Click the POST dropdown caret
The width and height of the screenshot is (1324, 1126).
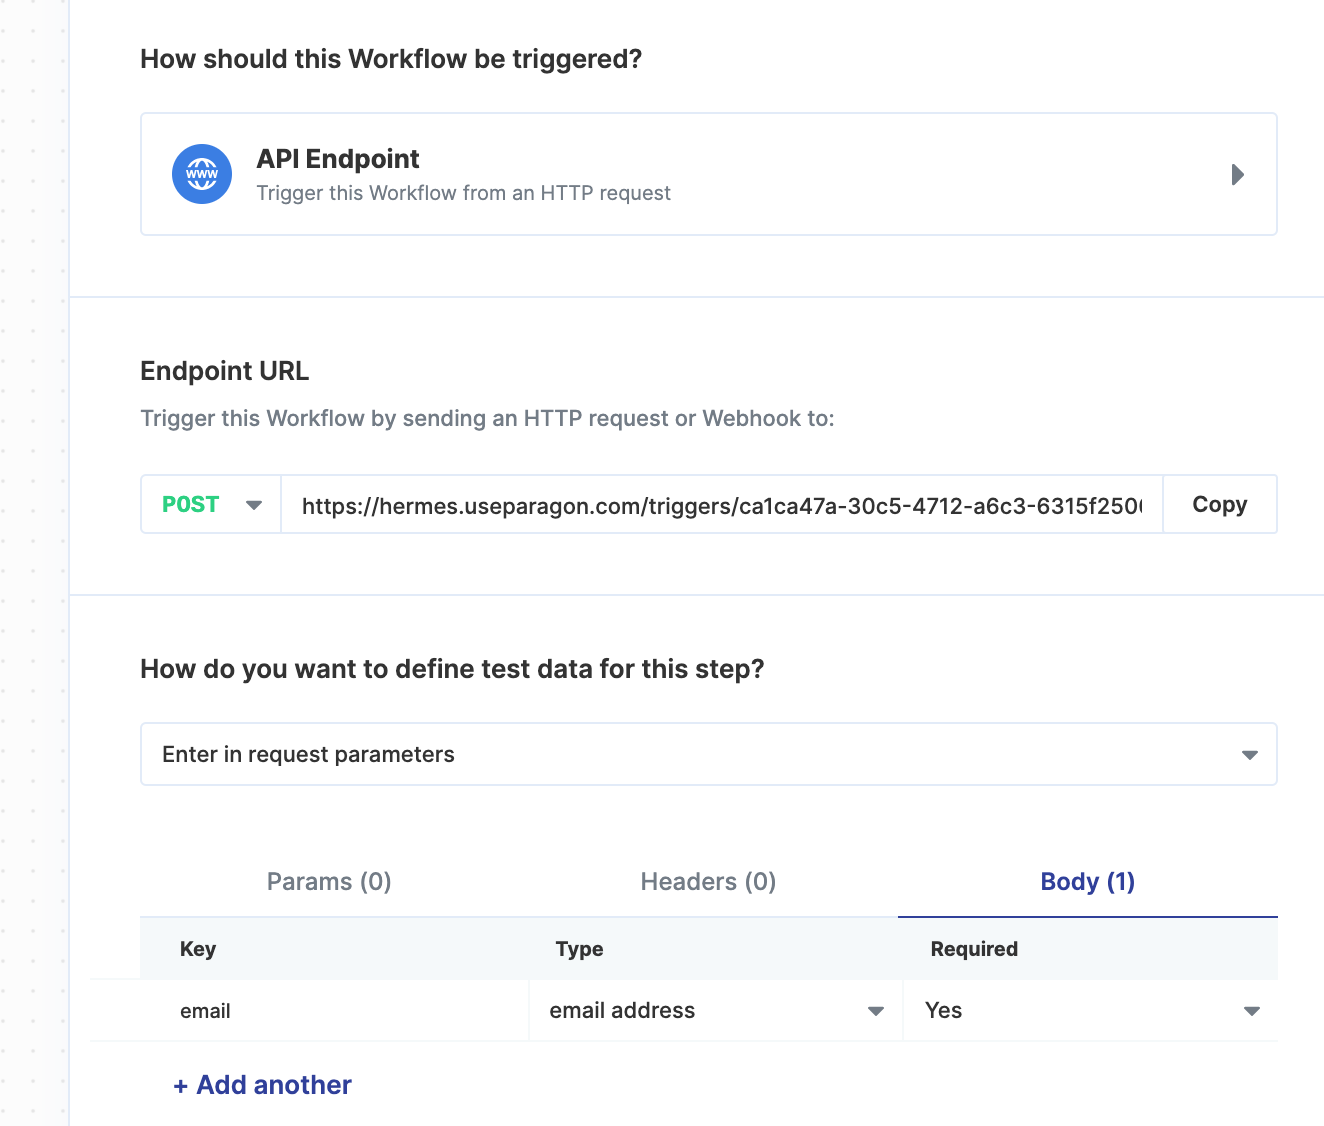254,505
